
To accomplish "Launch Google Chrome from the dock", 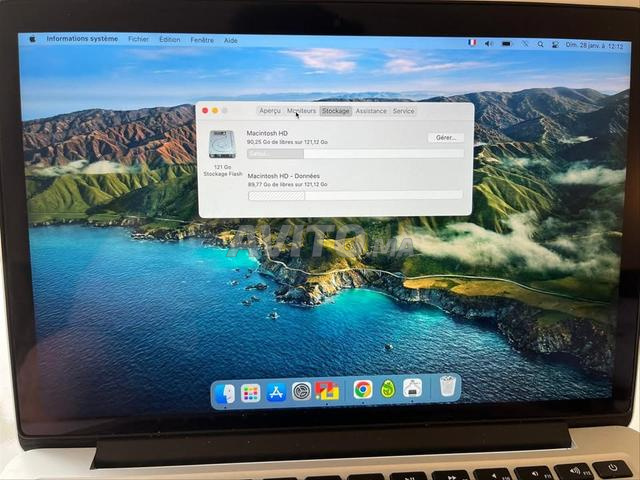I will 363,389.
